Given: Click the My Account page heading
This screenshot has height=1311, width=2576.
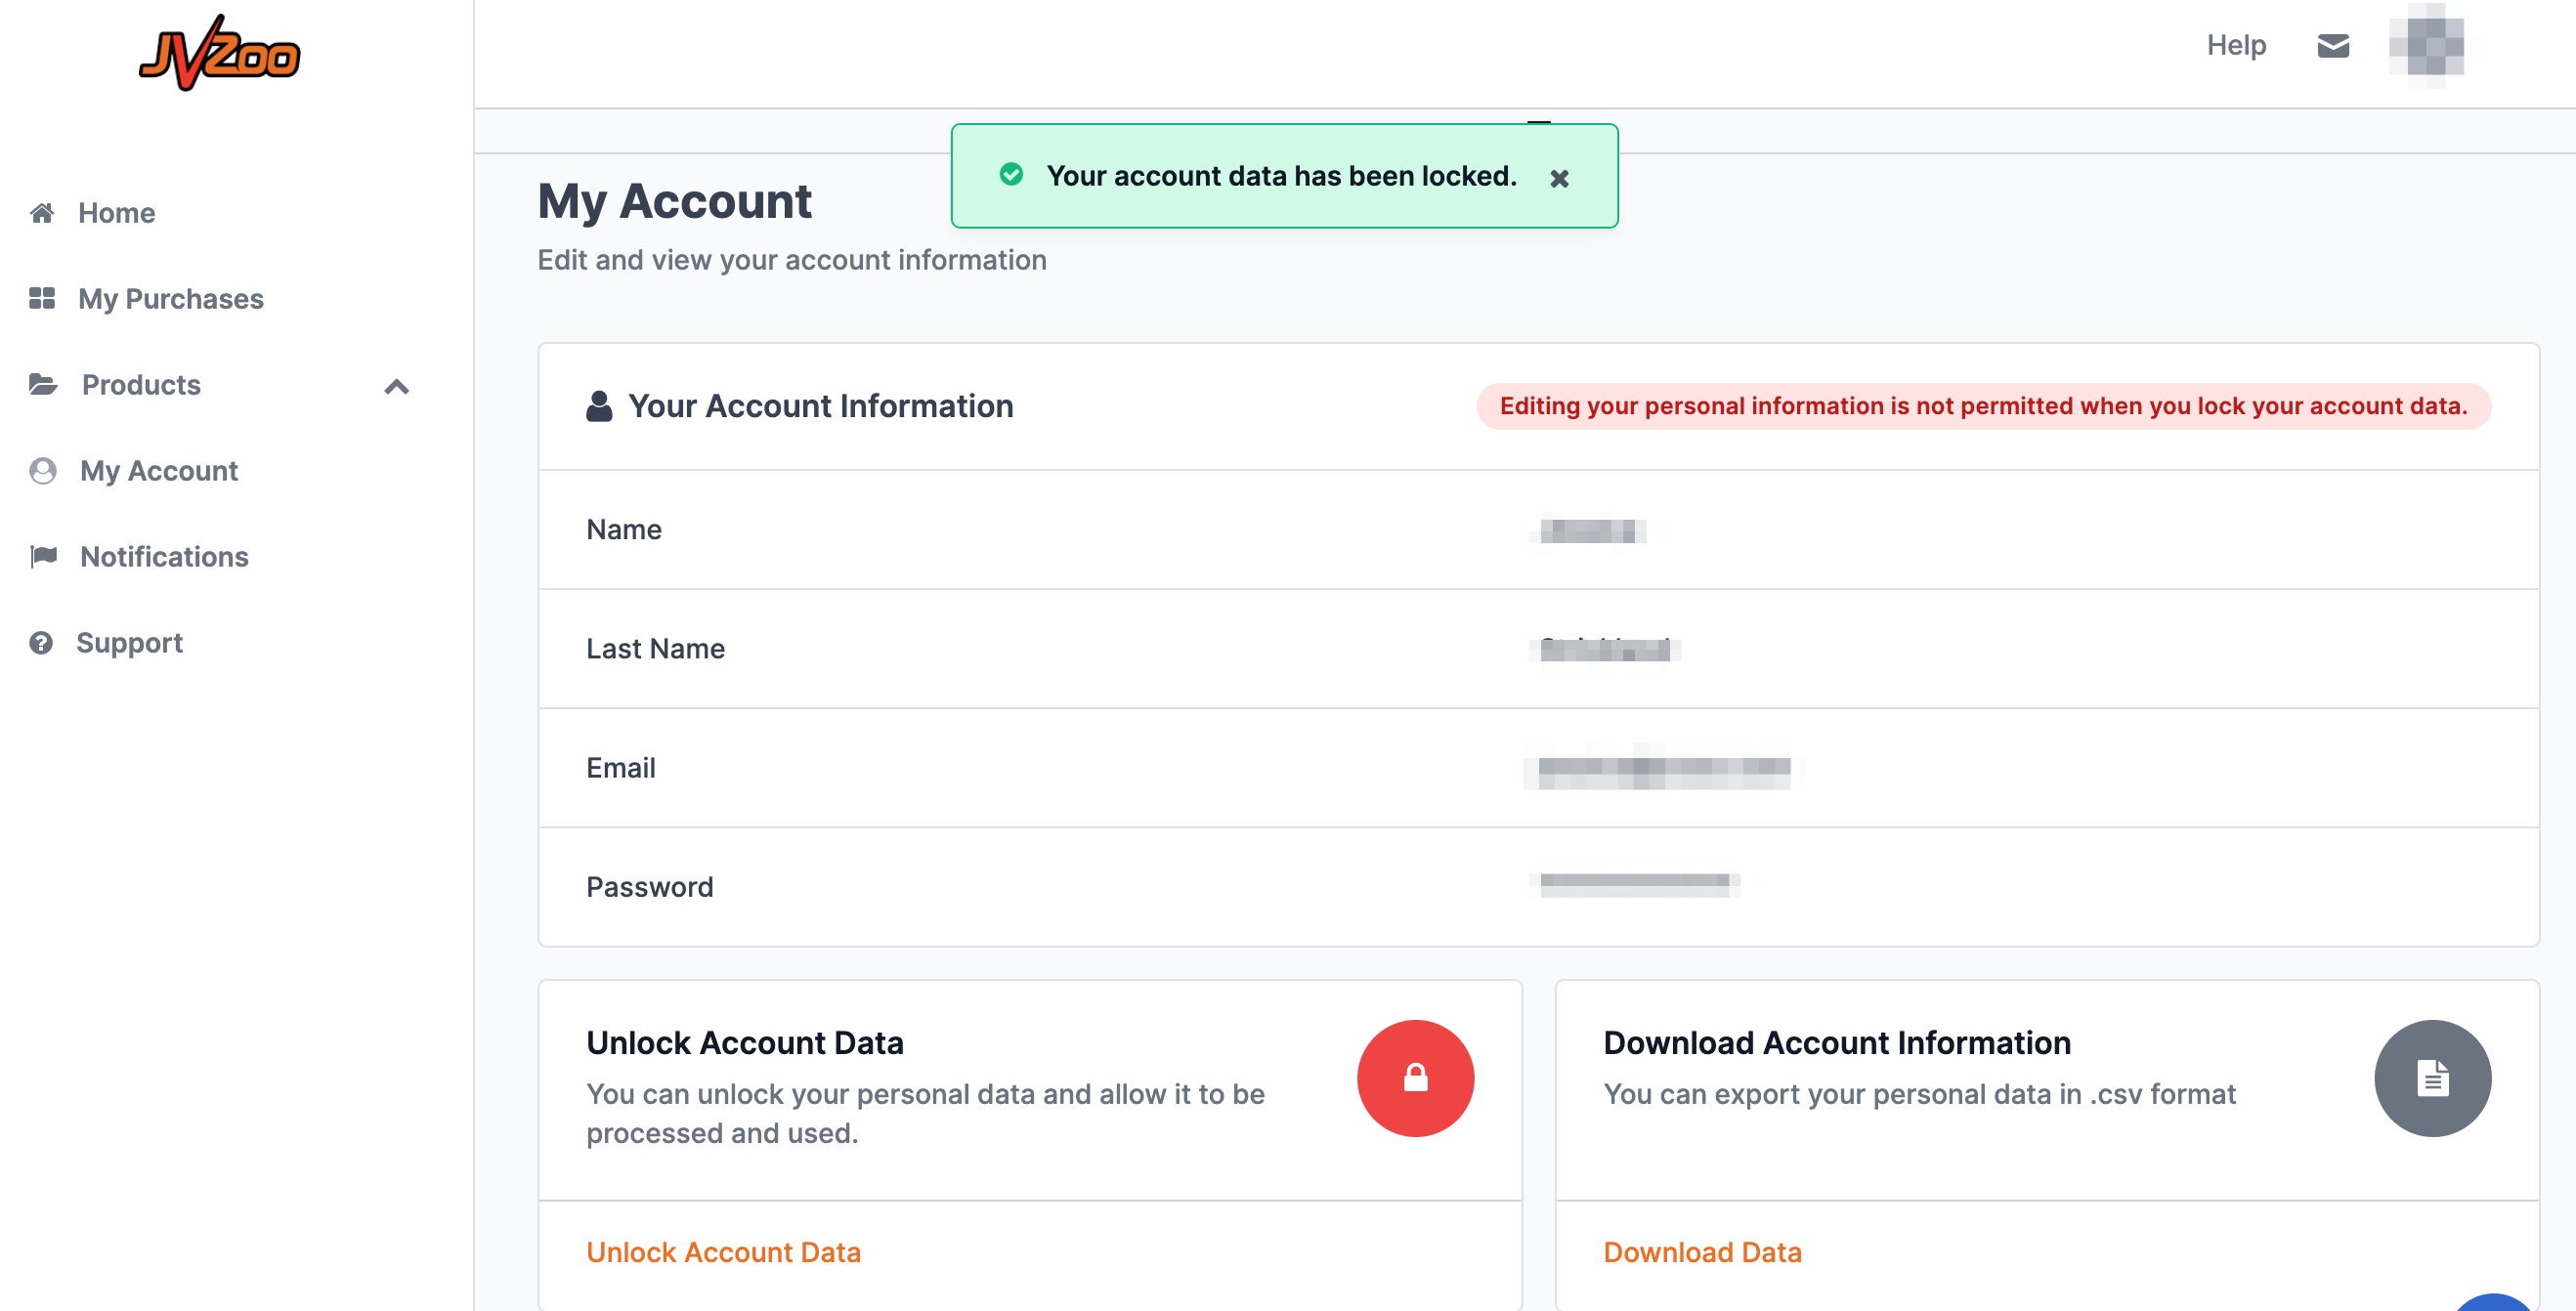Looking at the screenshot, I should pyautogui.click(x=674, y=202).
